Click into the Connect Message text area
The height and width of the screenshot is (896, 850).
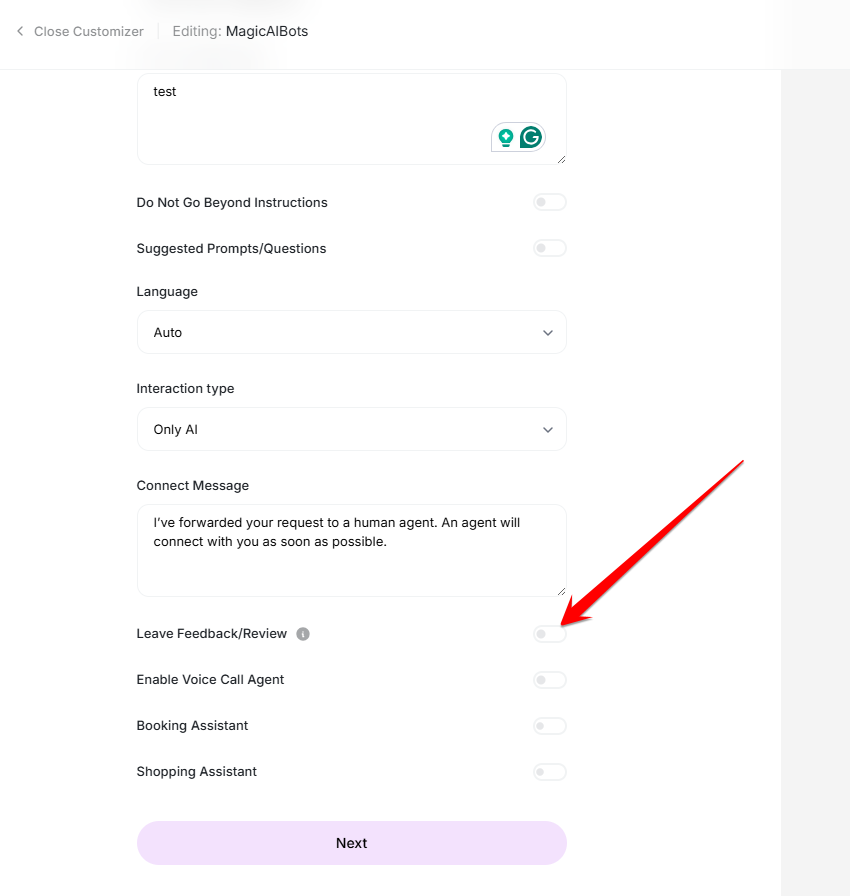tap(351, 560)
